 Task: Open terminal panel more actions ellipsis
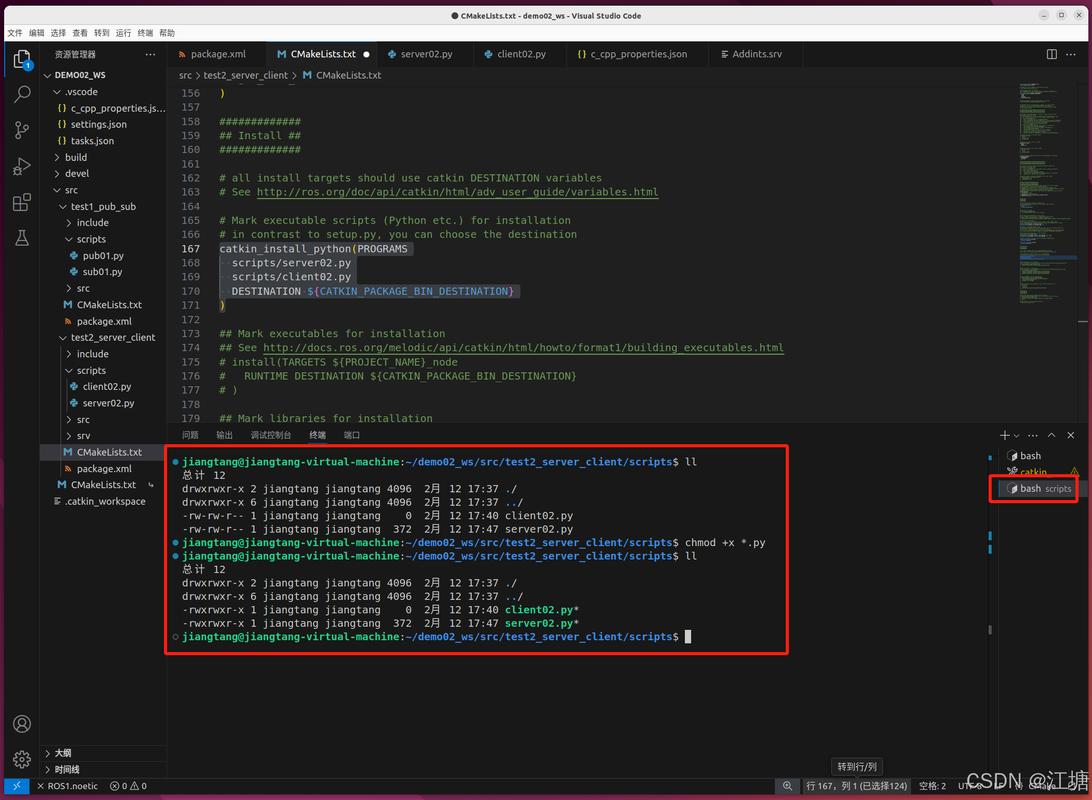click(x=1033, y=435)
